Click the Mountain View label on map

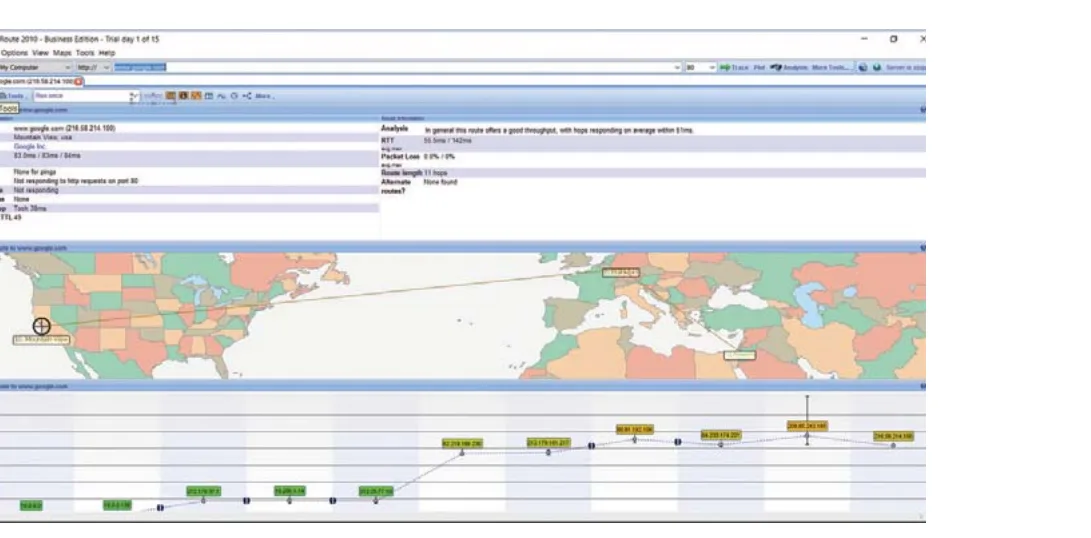tap(42, 340)
